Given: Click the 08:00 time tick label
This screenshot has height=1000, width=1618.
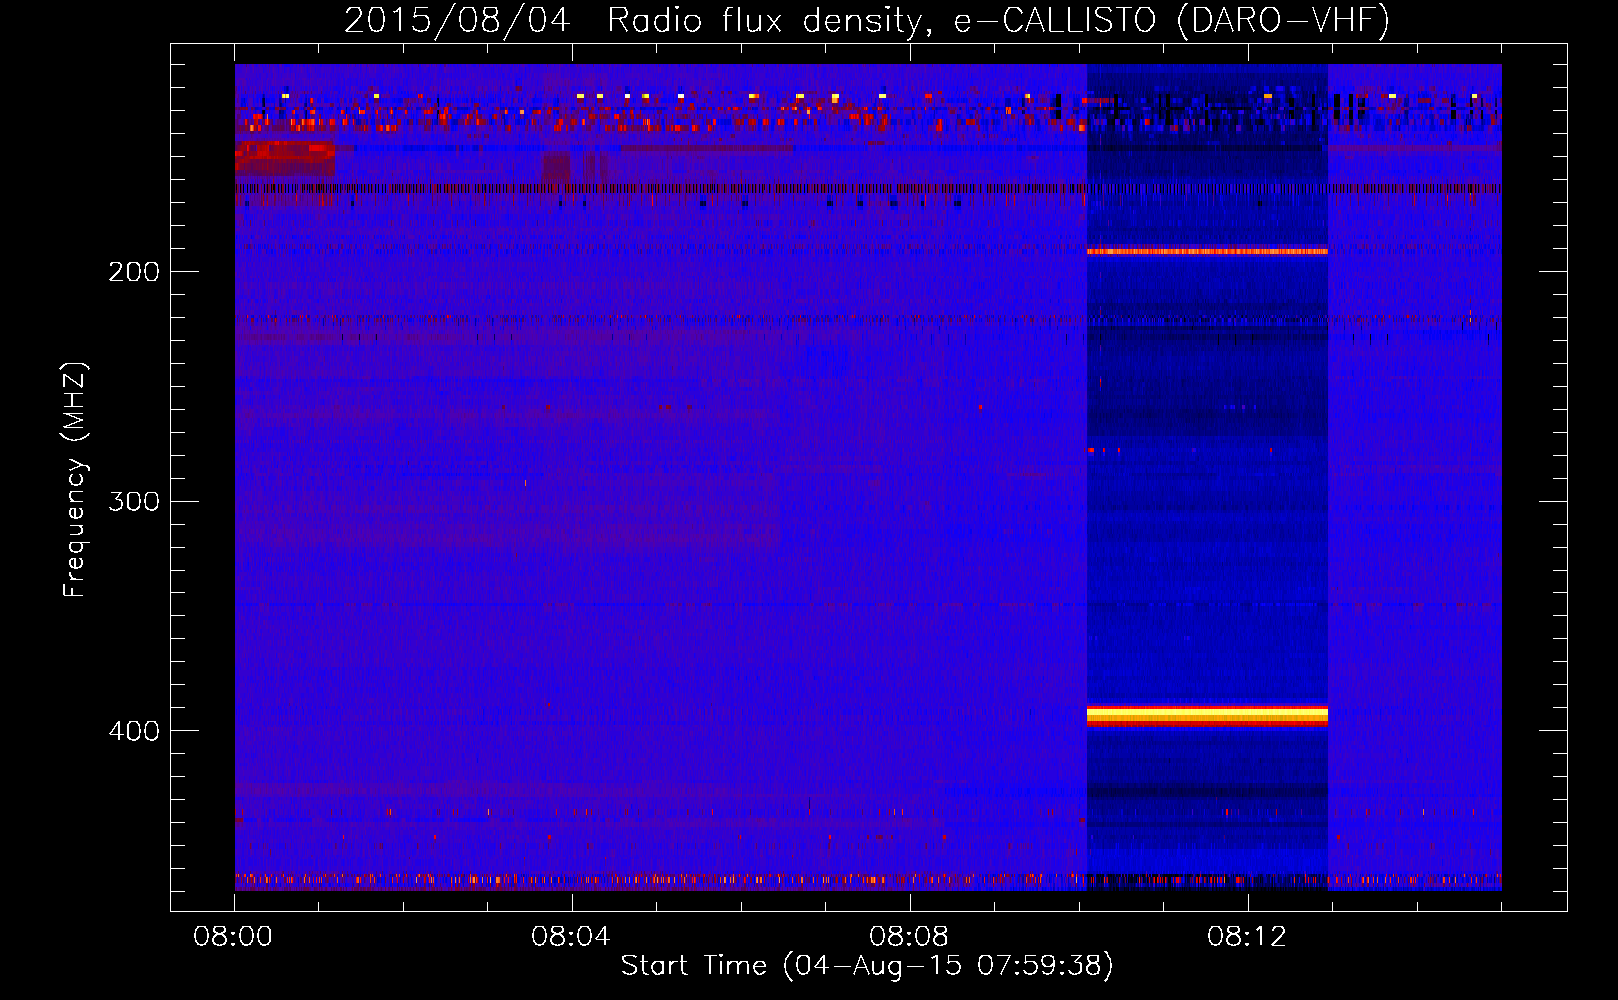Looking at the screenshot, I should click(233, 937).
